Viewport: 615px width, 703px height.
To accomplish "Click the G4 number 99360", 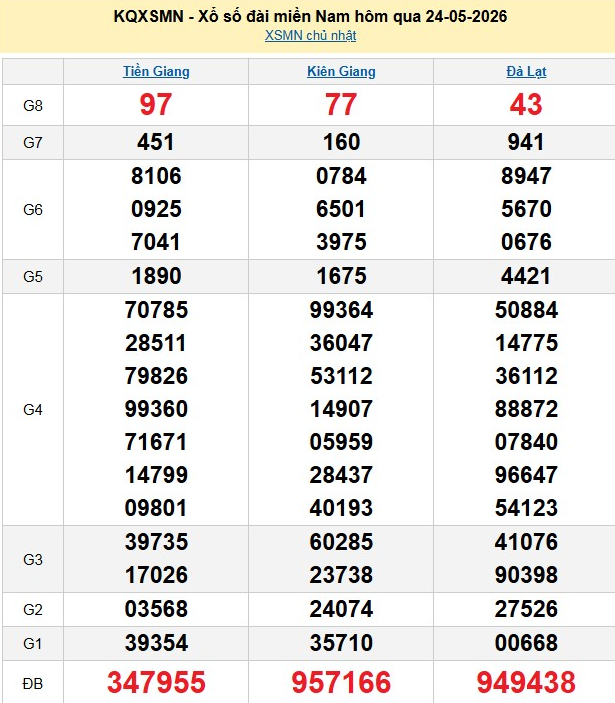I will tap(156, 409).
